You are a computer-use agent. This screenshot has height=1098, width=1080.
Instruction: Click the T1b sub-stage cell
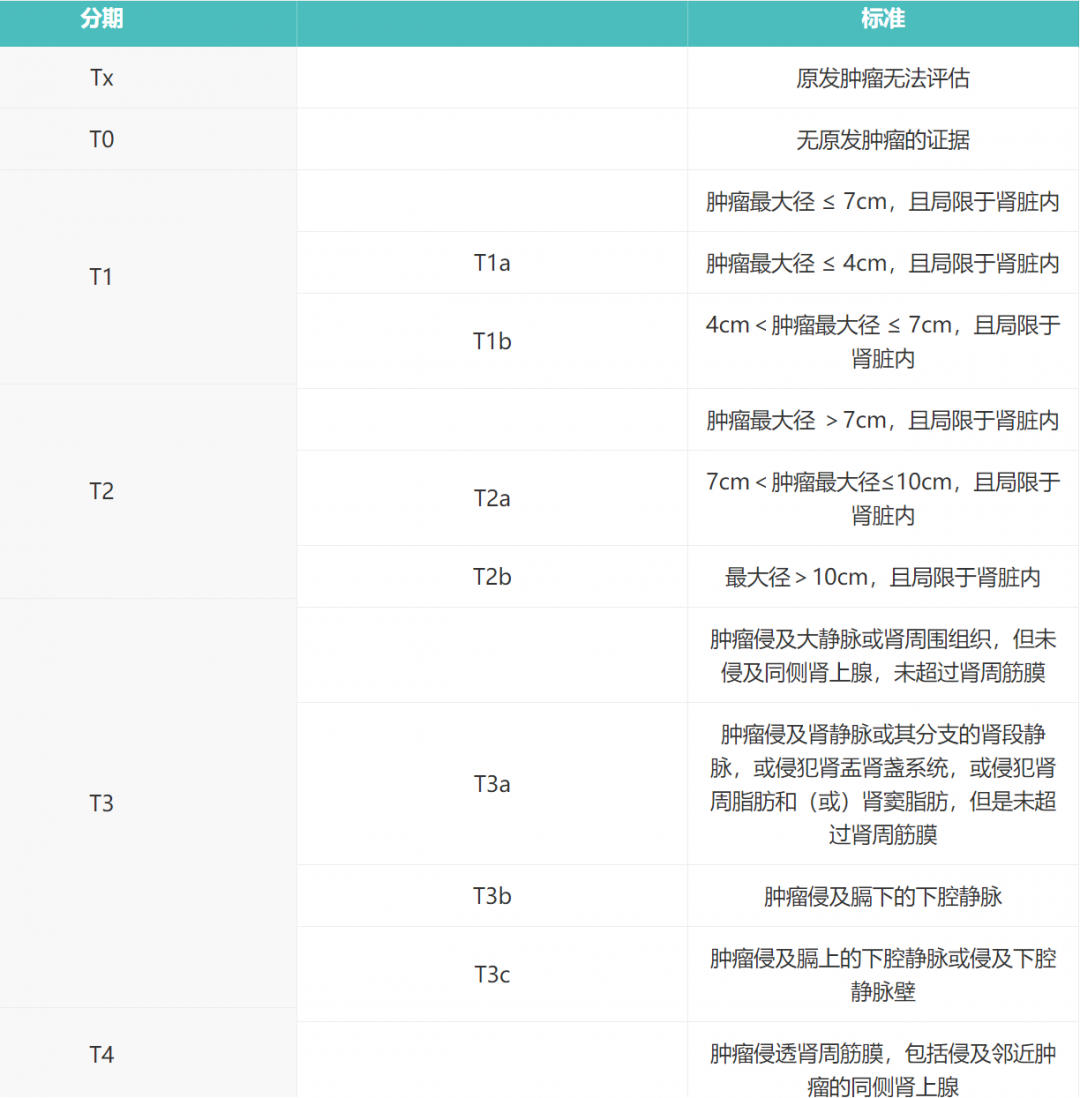click(x=492, y=342)
